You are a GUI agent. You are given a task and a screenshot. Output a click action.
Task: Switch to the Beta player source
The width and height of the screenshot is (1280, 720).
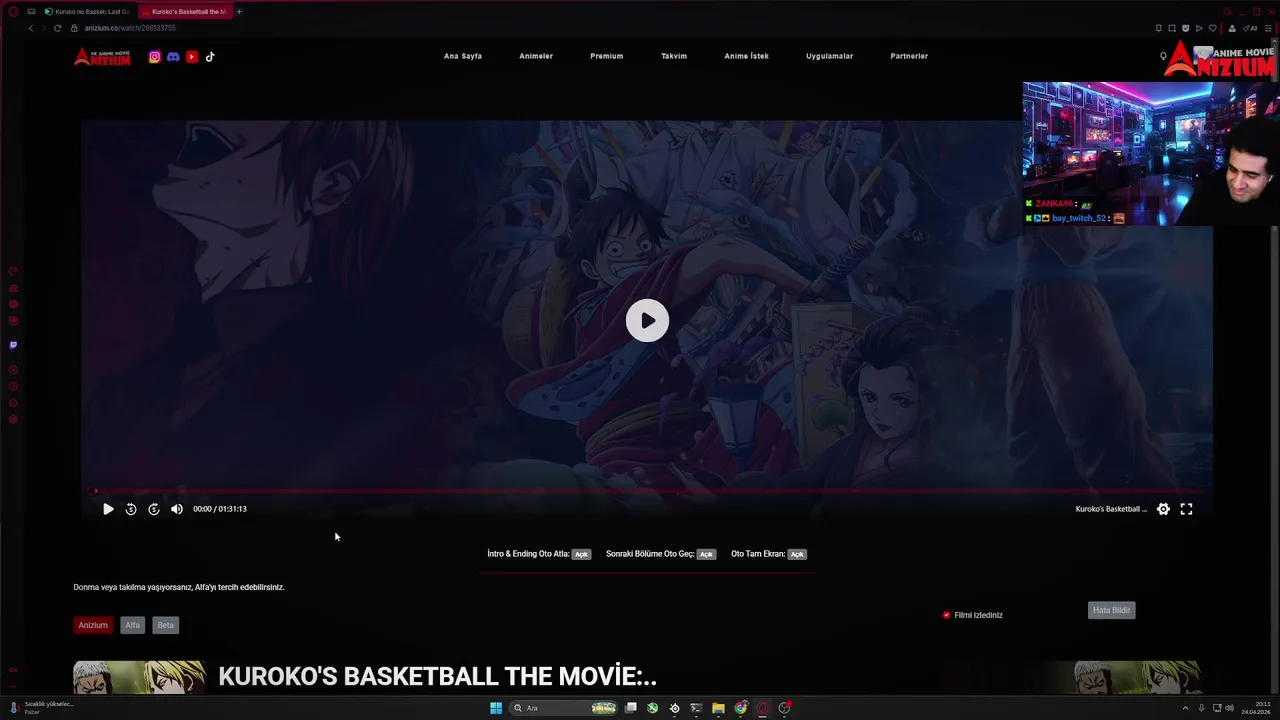[x=166, y=625]
